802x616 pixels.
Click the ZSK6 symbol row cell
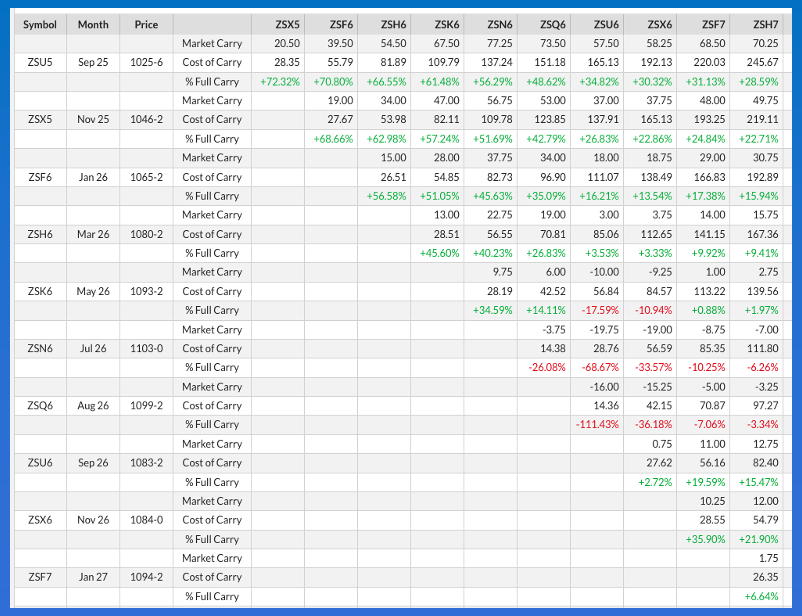coord(40,291)
